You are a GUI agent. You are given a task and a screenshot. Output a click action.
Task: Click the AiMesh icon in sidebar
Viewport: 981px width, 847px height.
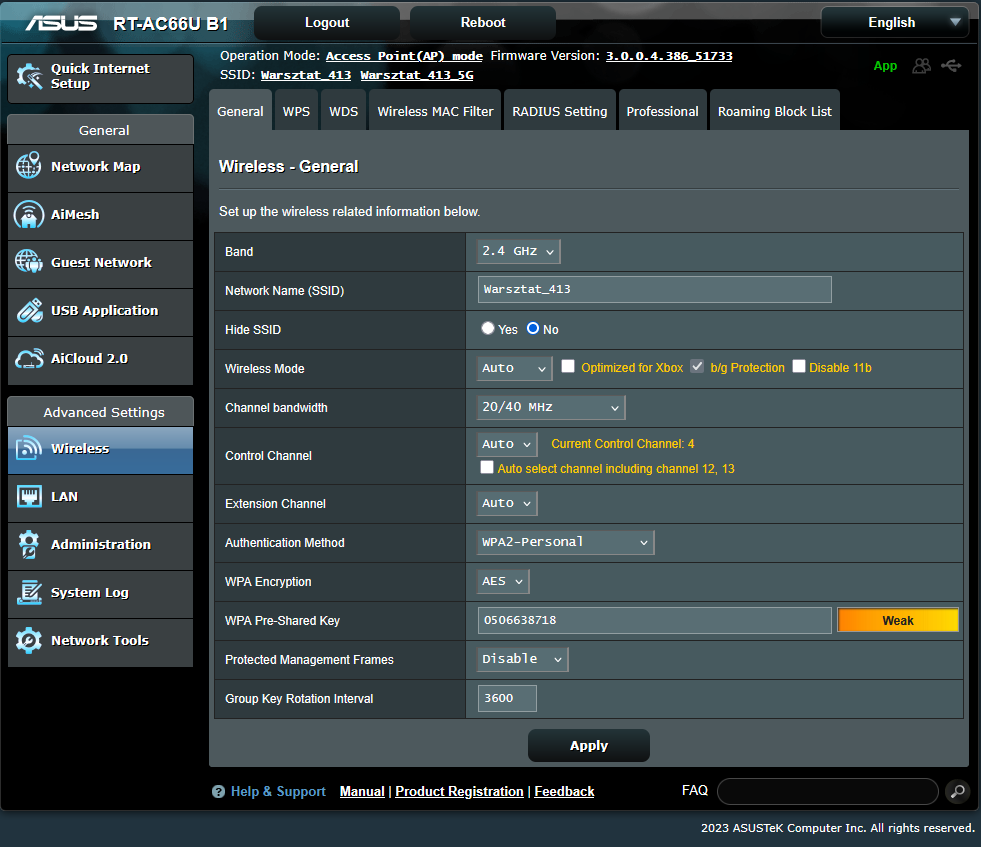(x=29, y=214)
